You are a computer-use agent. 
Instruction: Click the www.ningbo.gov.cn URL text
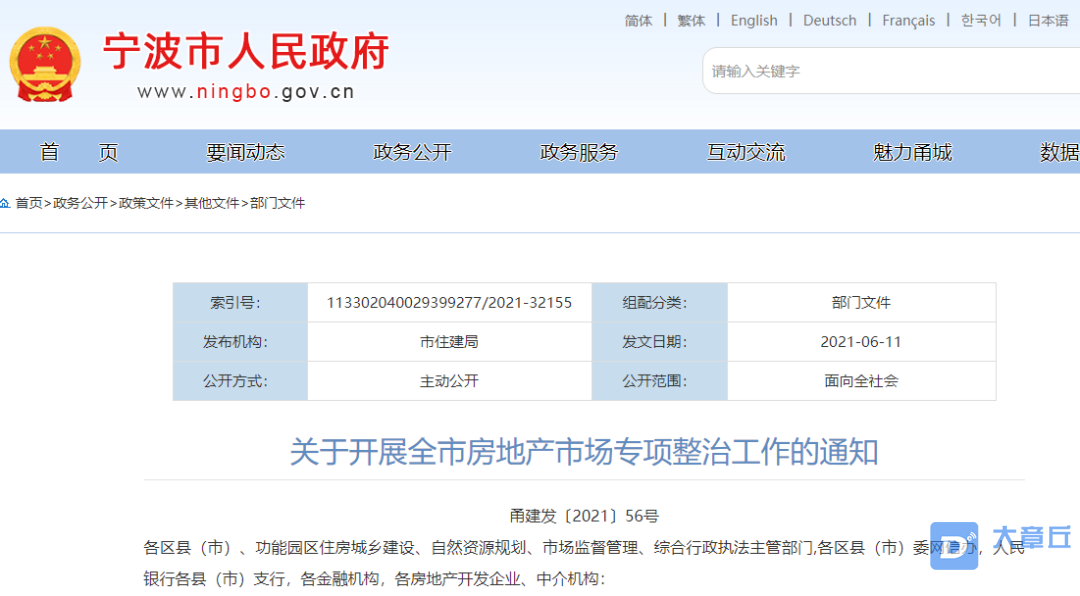[246, 92]
